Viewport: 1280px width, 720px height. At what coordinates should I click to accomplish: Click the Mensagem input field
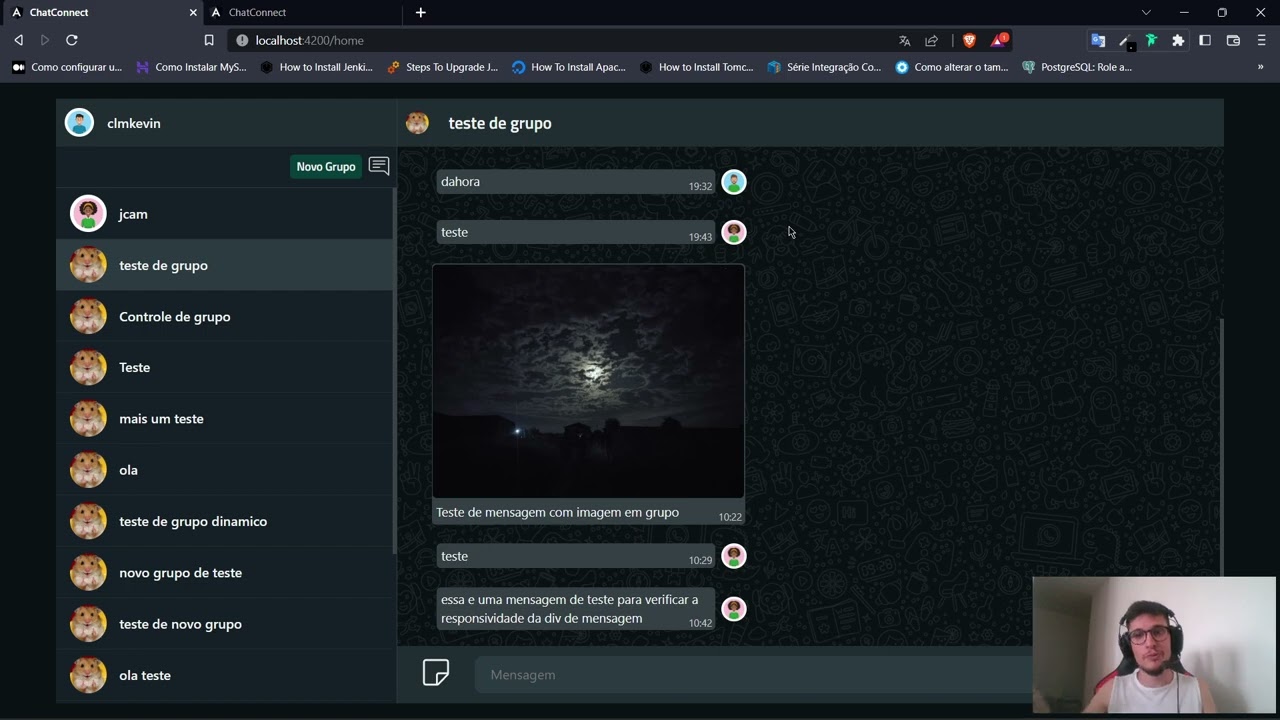click(755, 675)
